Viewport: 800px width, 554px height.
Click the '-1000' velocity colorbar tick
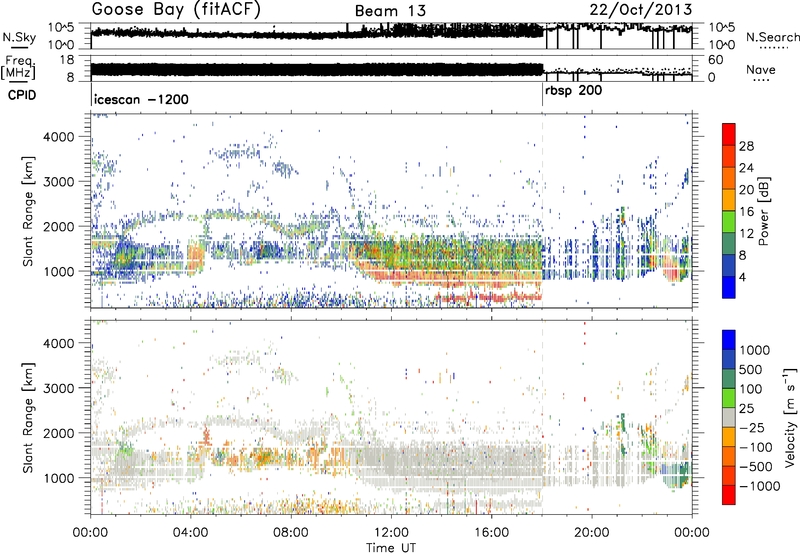[x=760, y=486]
